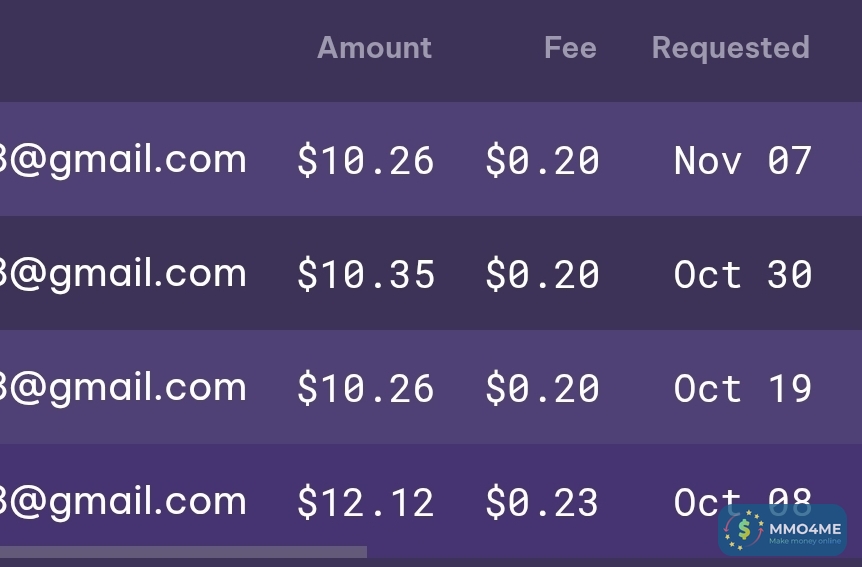
Task: Select the Oct 30 requested date
Action: click(742, 275)
